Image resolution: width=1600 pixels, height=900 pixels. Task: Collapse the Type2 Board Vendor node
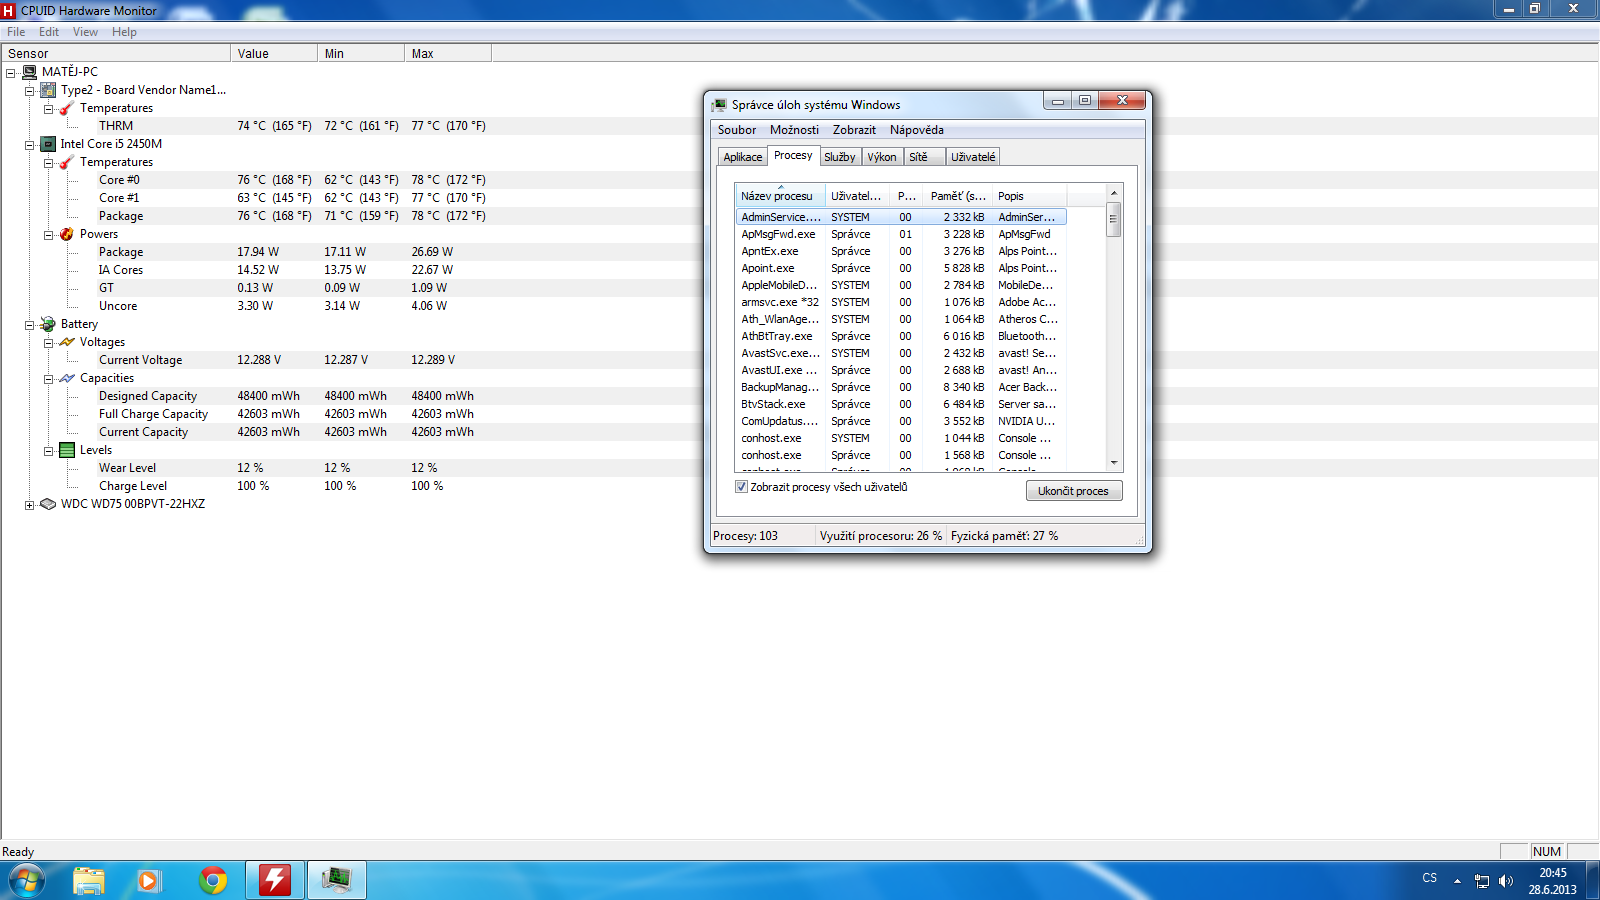(30, 90)
